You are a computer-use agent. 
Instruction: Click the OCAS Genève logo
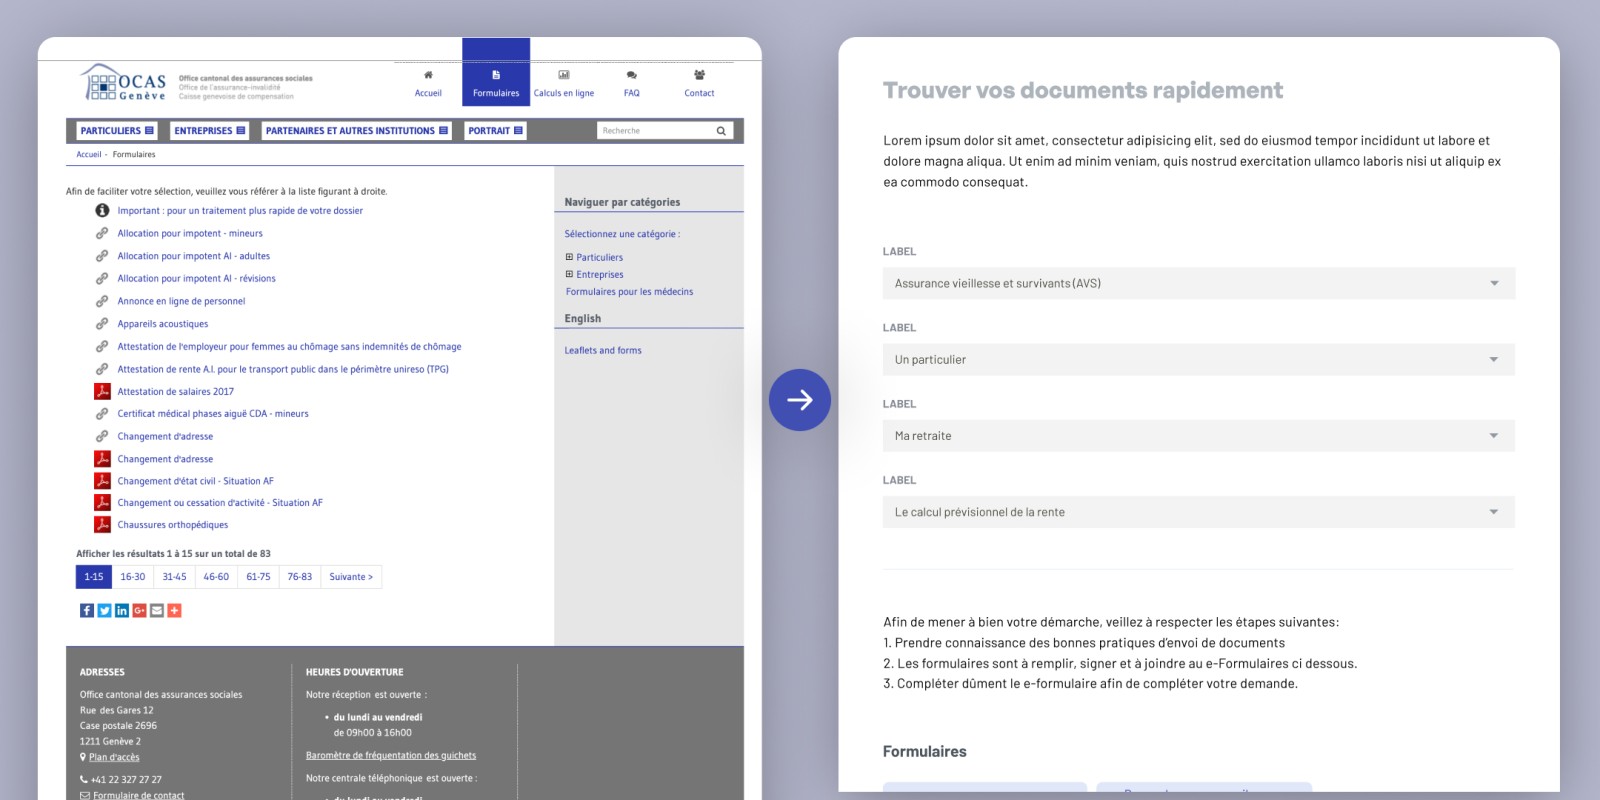(x=123, y=83)
